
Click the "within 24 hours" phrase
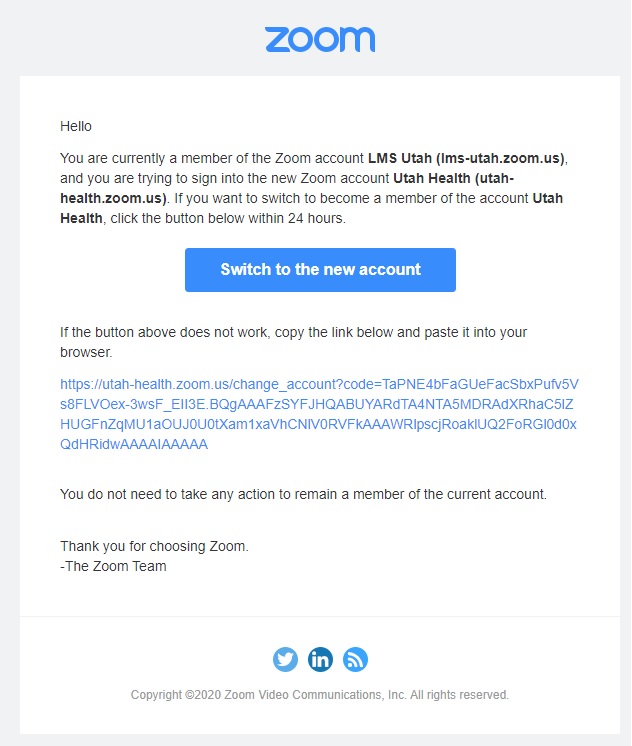pos(298,218)
